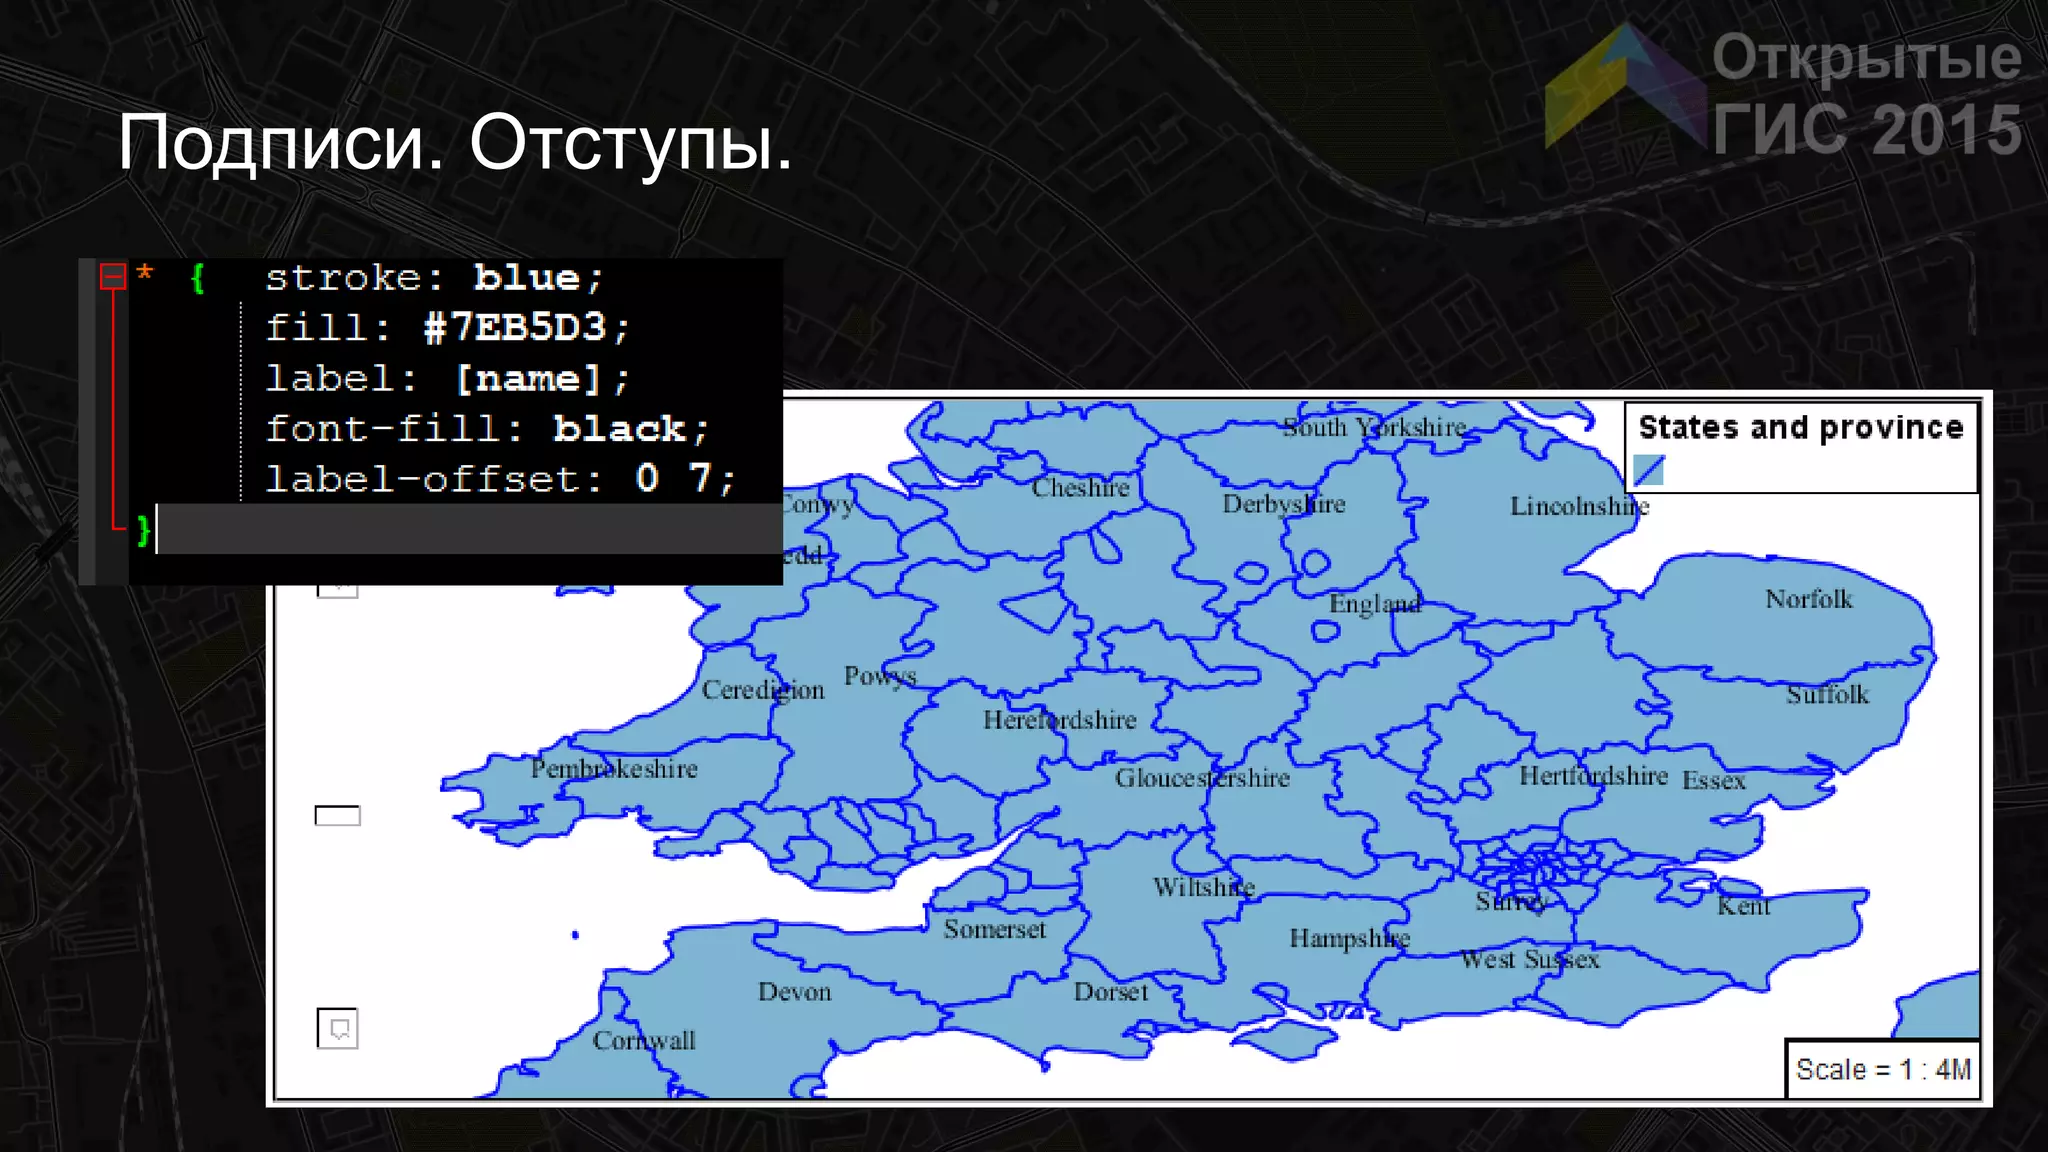Click the South Yorkshire map label

[x=1375, y=427]
